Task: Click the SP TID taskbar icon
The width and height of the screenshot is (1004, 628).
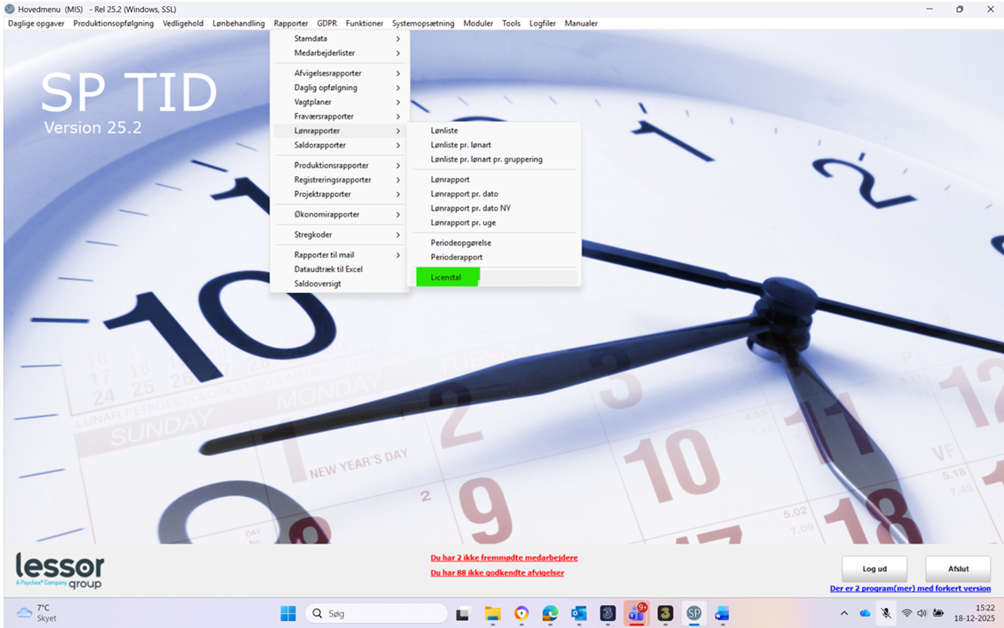Action: click(693, 613)
